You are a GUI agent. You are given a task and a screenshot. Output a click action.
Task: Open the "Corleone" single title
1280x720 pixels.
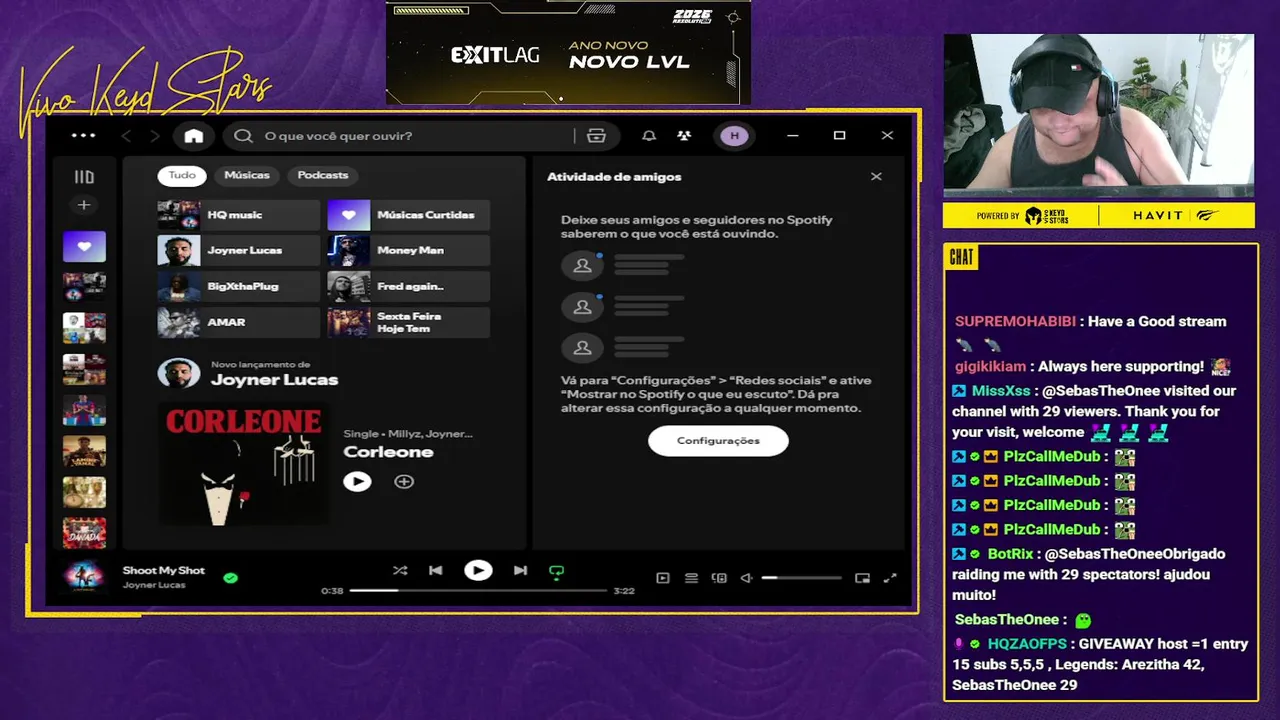coord(388,452)
